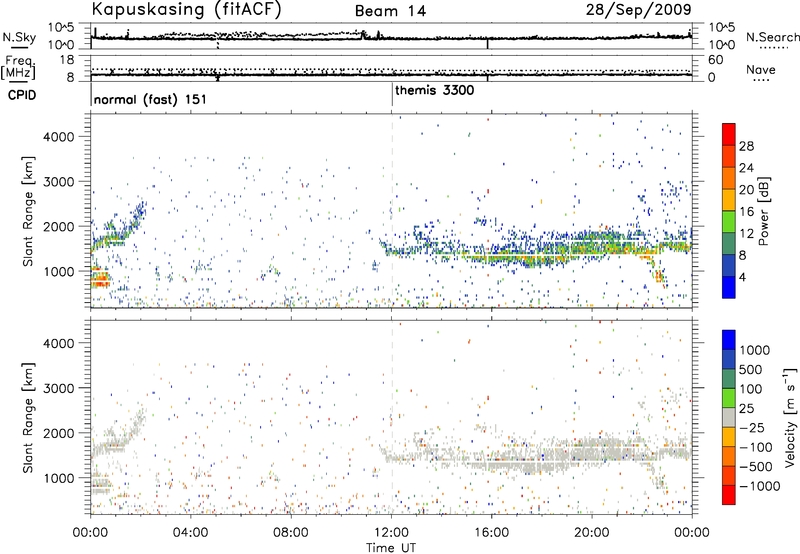Click the 'Nave' legend label
800x554 pixels.
click(761, 70)
